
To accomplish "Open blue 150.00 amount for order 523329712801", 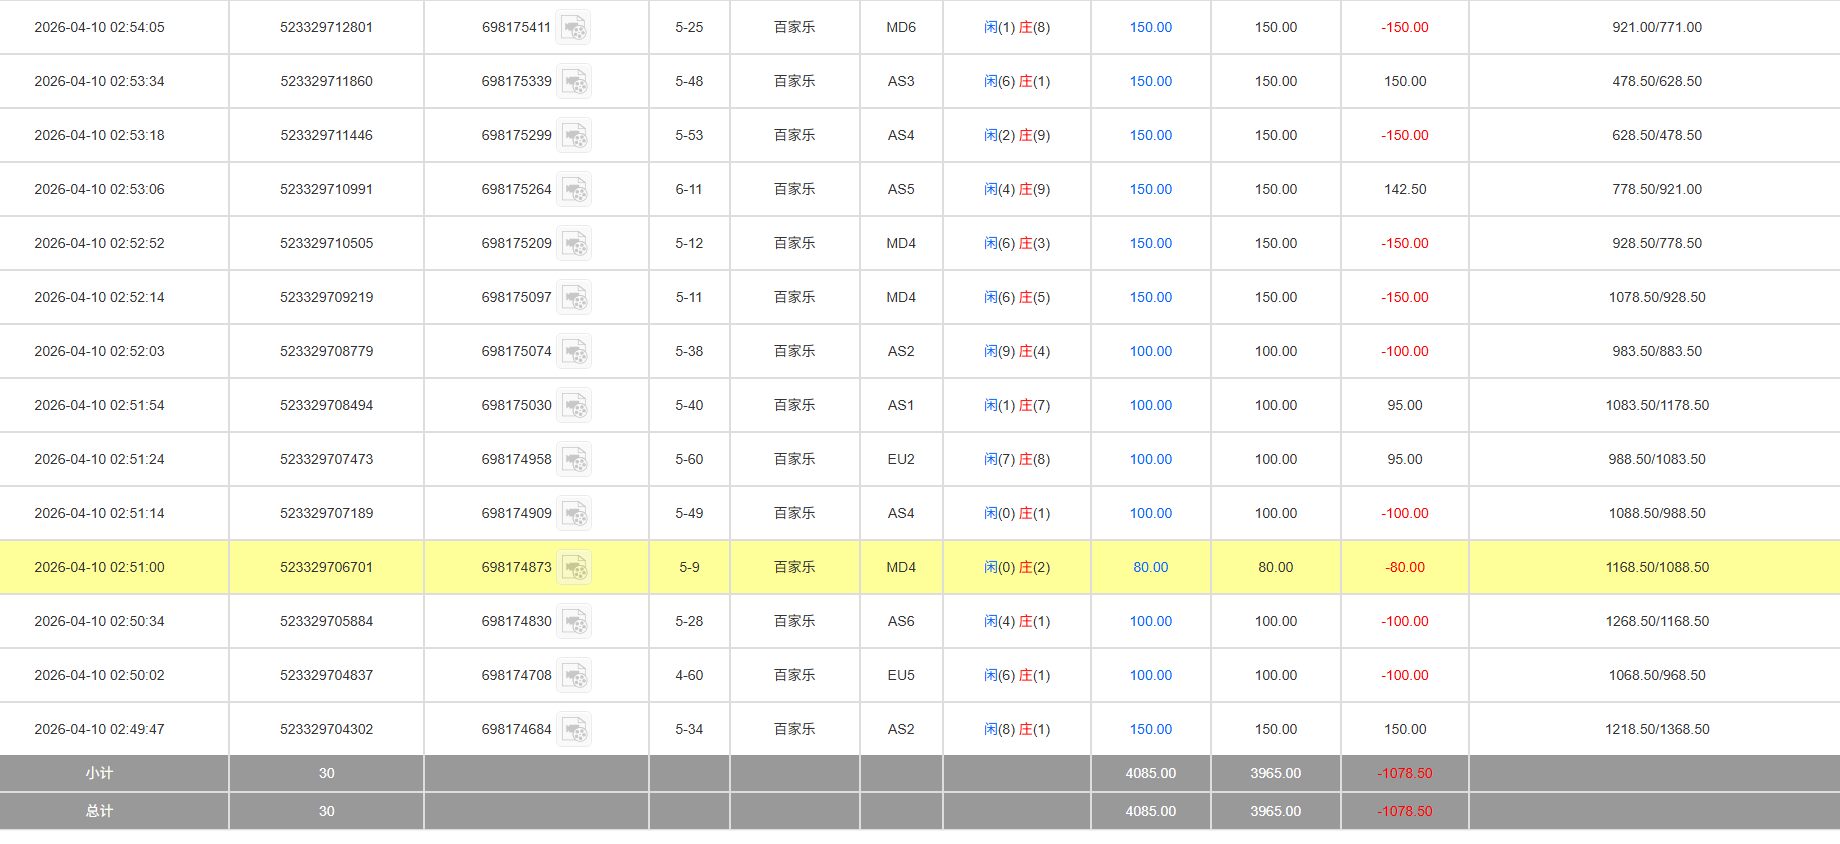I will coord(1150,28).
